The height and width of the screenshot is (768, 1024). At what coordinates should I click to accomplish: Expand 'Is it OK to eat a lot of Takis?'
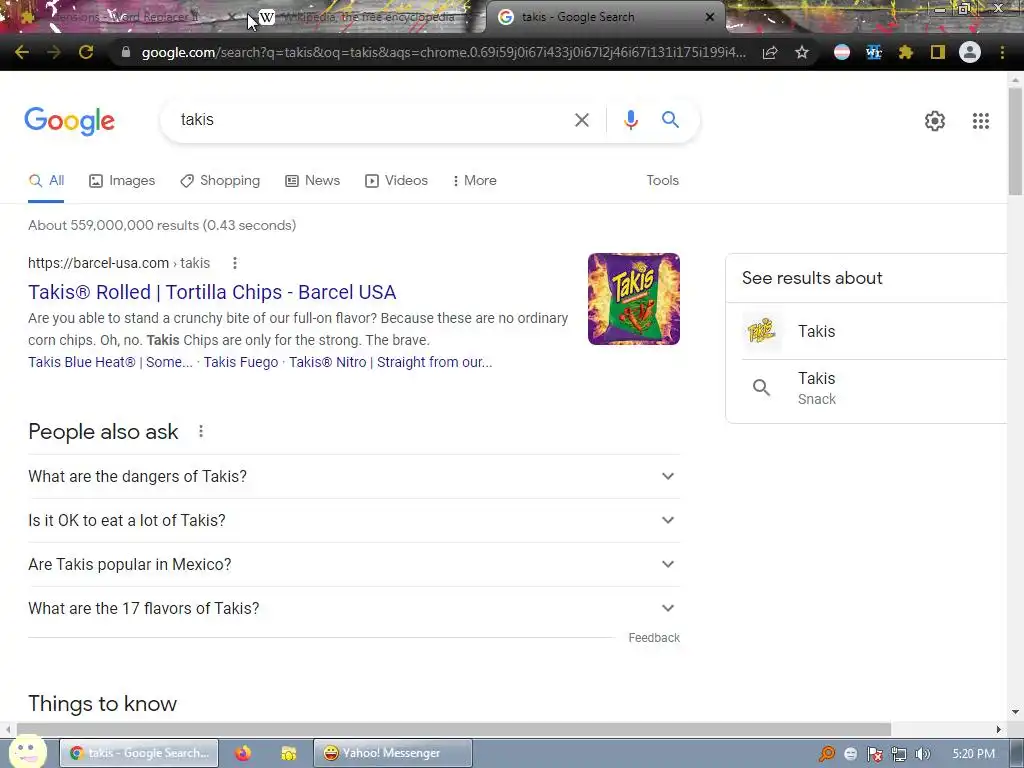[x=354, y=520]
